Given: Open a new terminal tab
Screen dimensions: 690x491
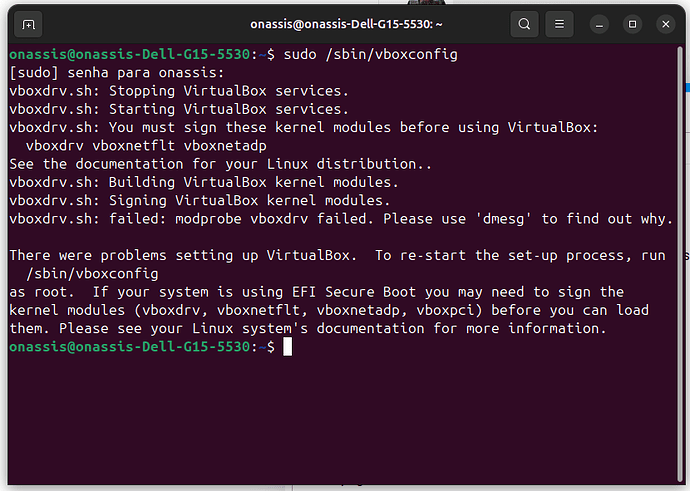Looking at the screenshot, I should [x=28, y=24].
